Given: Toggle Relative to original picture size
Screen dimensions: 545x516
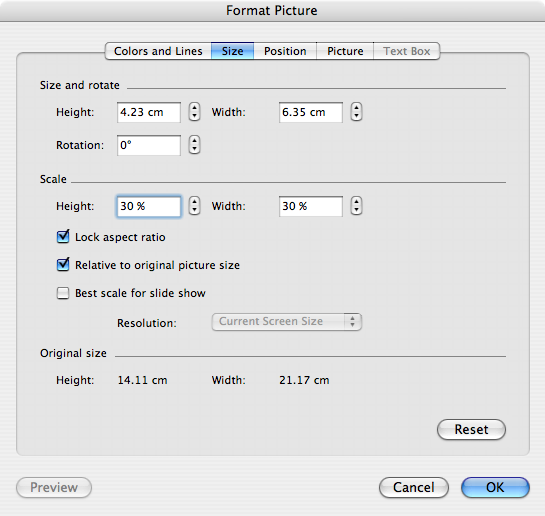Looking at the screenshot, I should 63,265.
